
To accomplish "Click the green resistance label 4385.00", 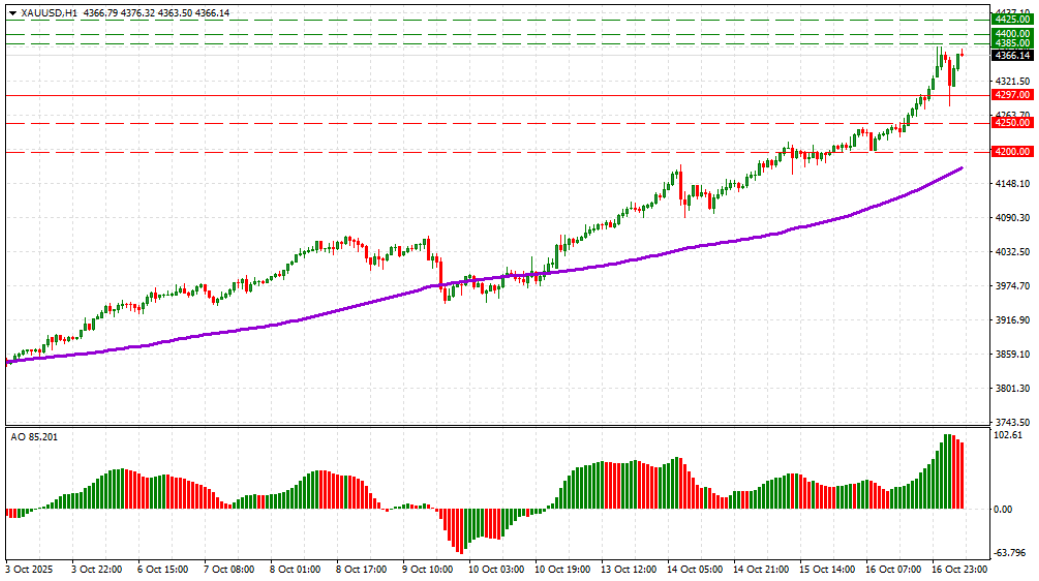I will click(x=1013, y=43).
